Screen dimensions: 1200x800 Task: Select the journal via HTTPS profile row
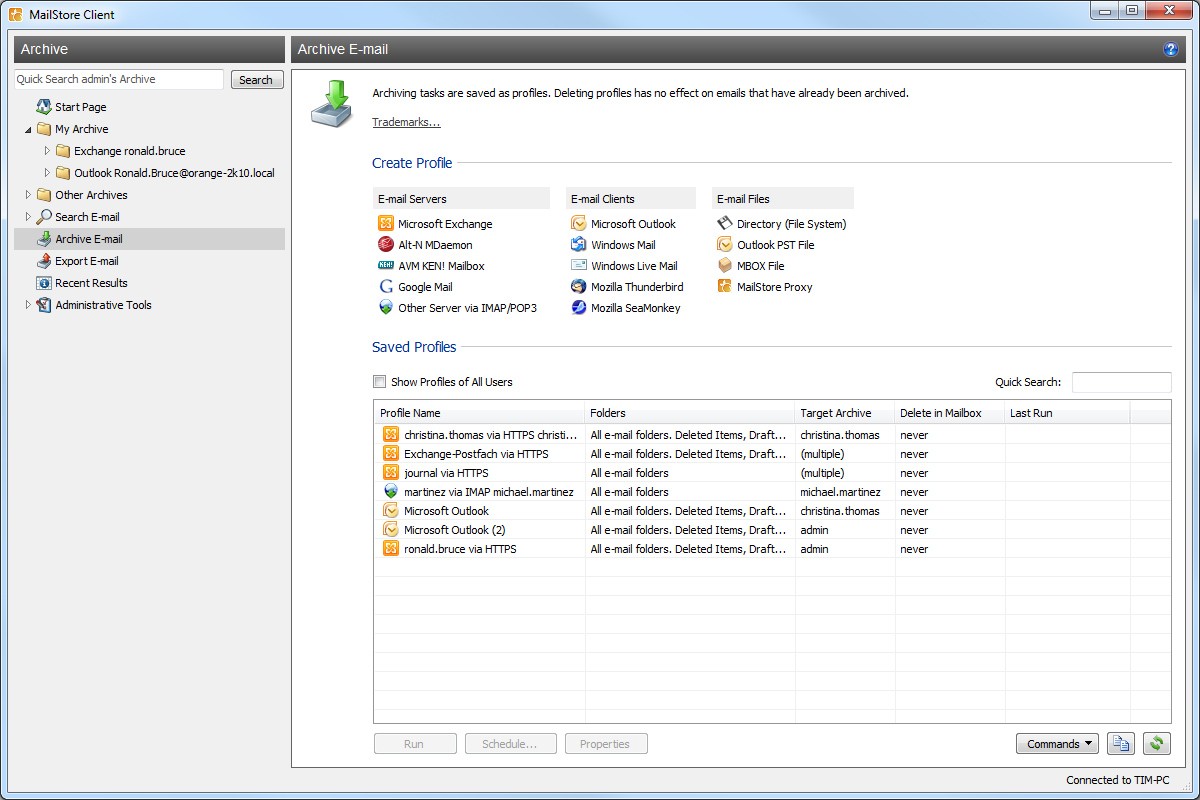(446, 473)
